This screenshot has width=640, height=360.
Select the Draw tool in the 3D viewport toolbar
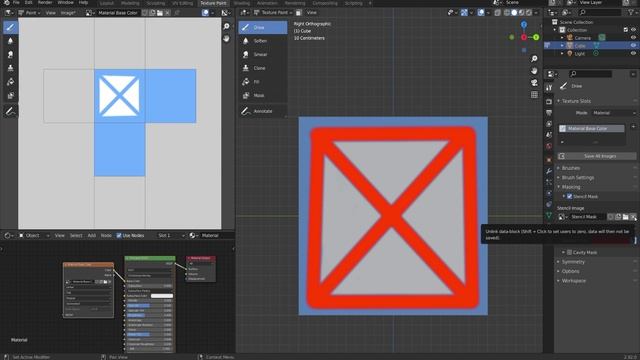(x=262, y=27)
